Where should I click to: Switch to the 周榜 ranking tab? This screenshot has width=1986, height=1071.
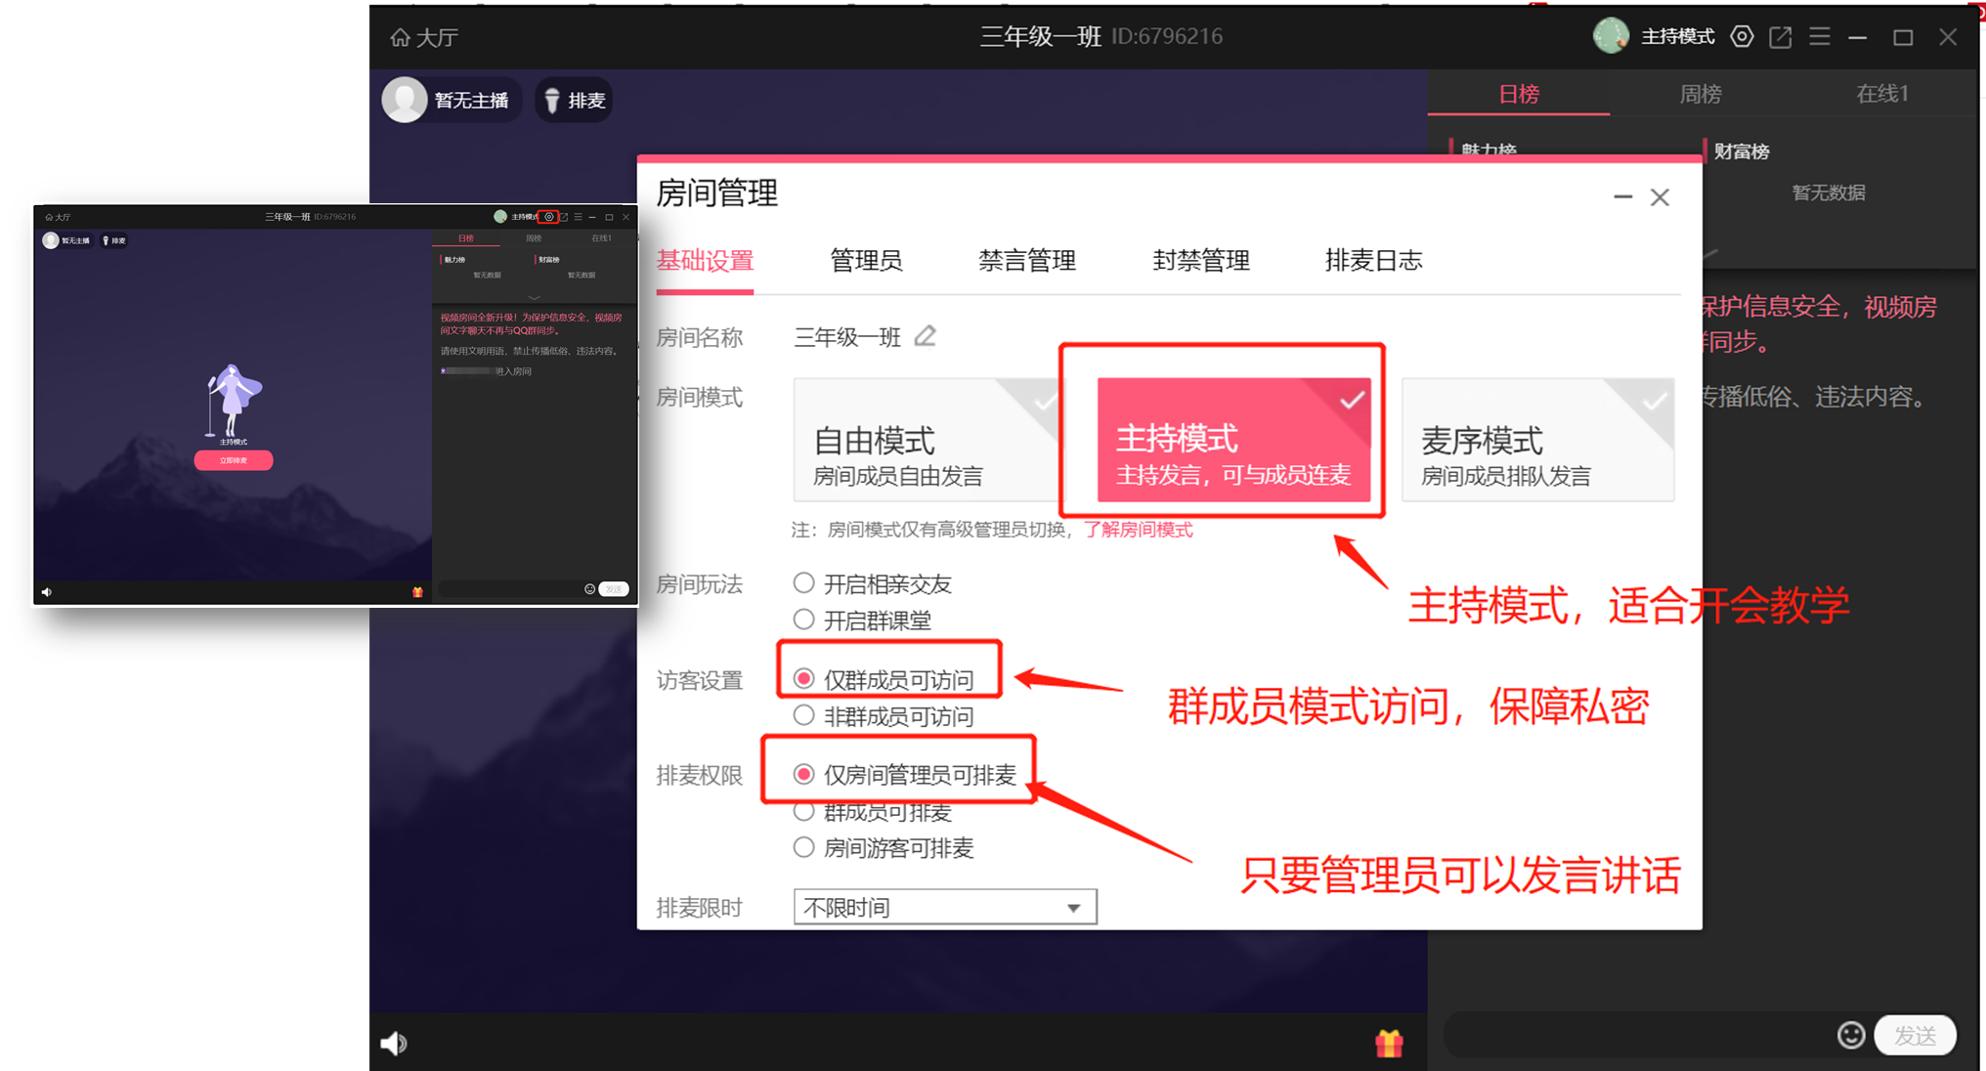point(1700,93)
